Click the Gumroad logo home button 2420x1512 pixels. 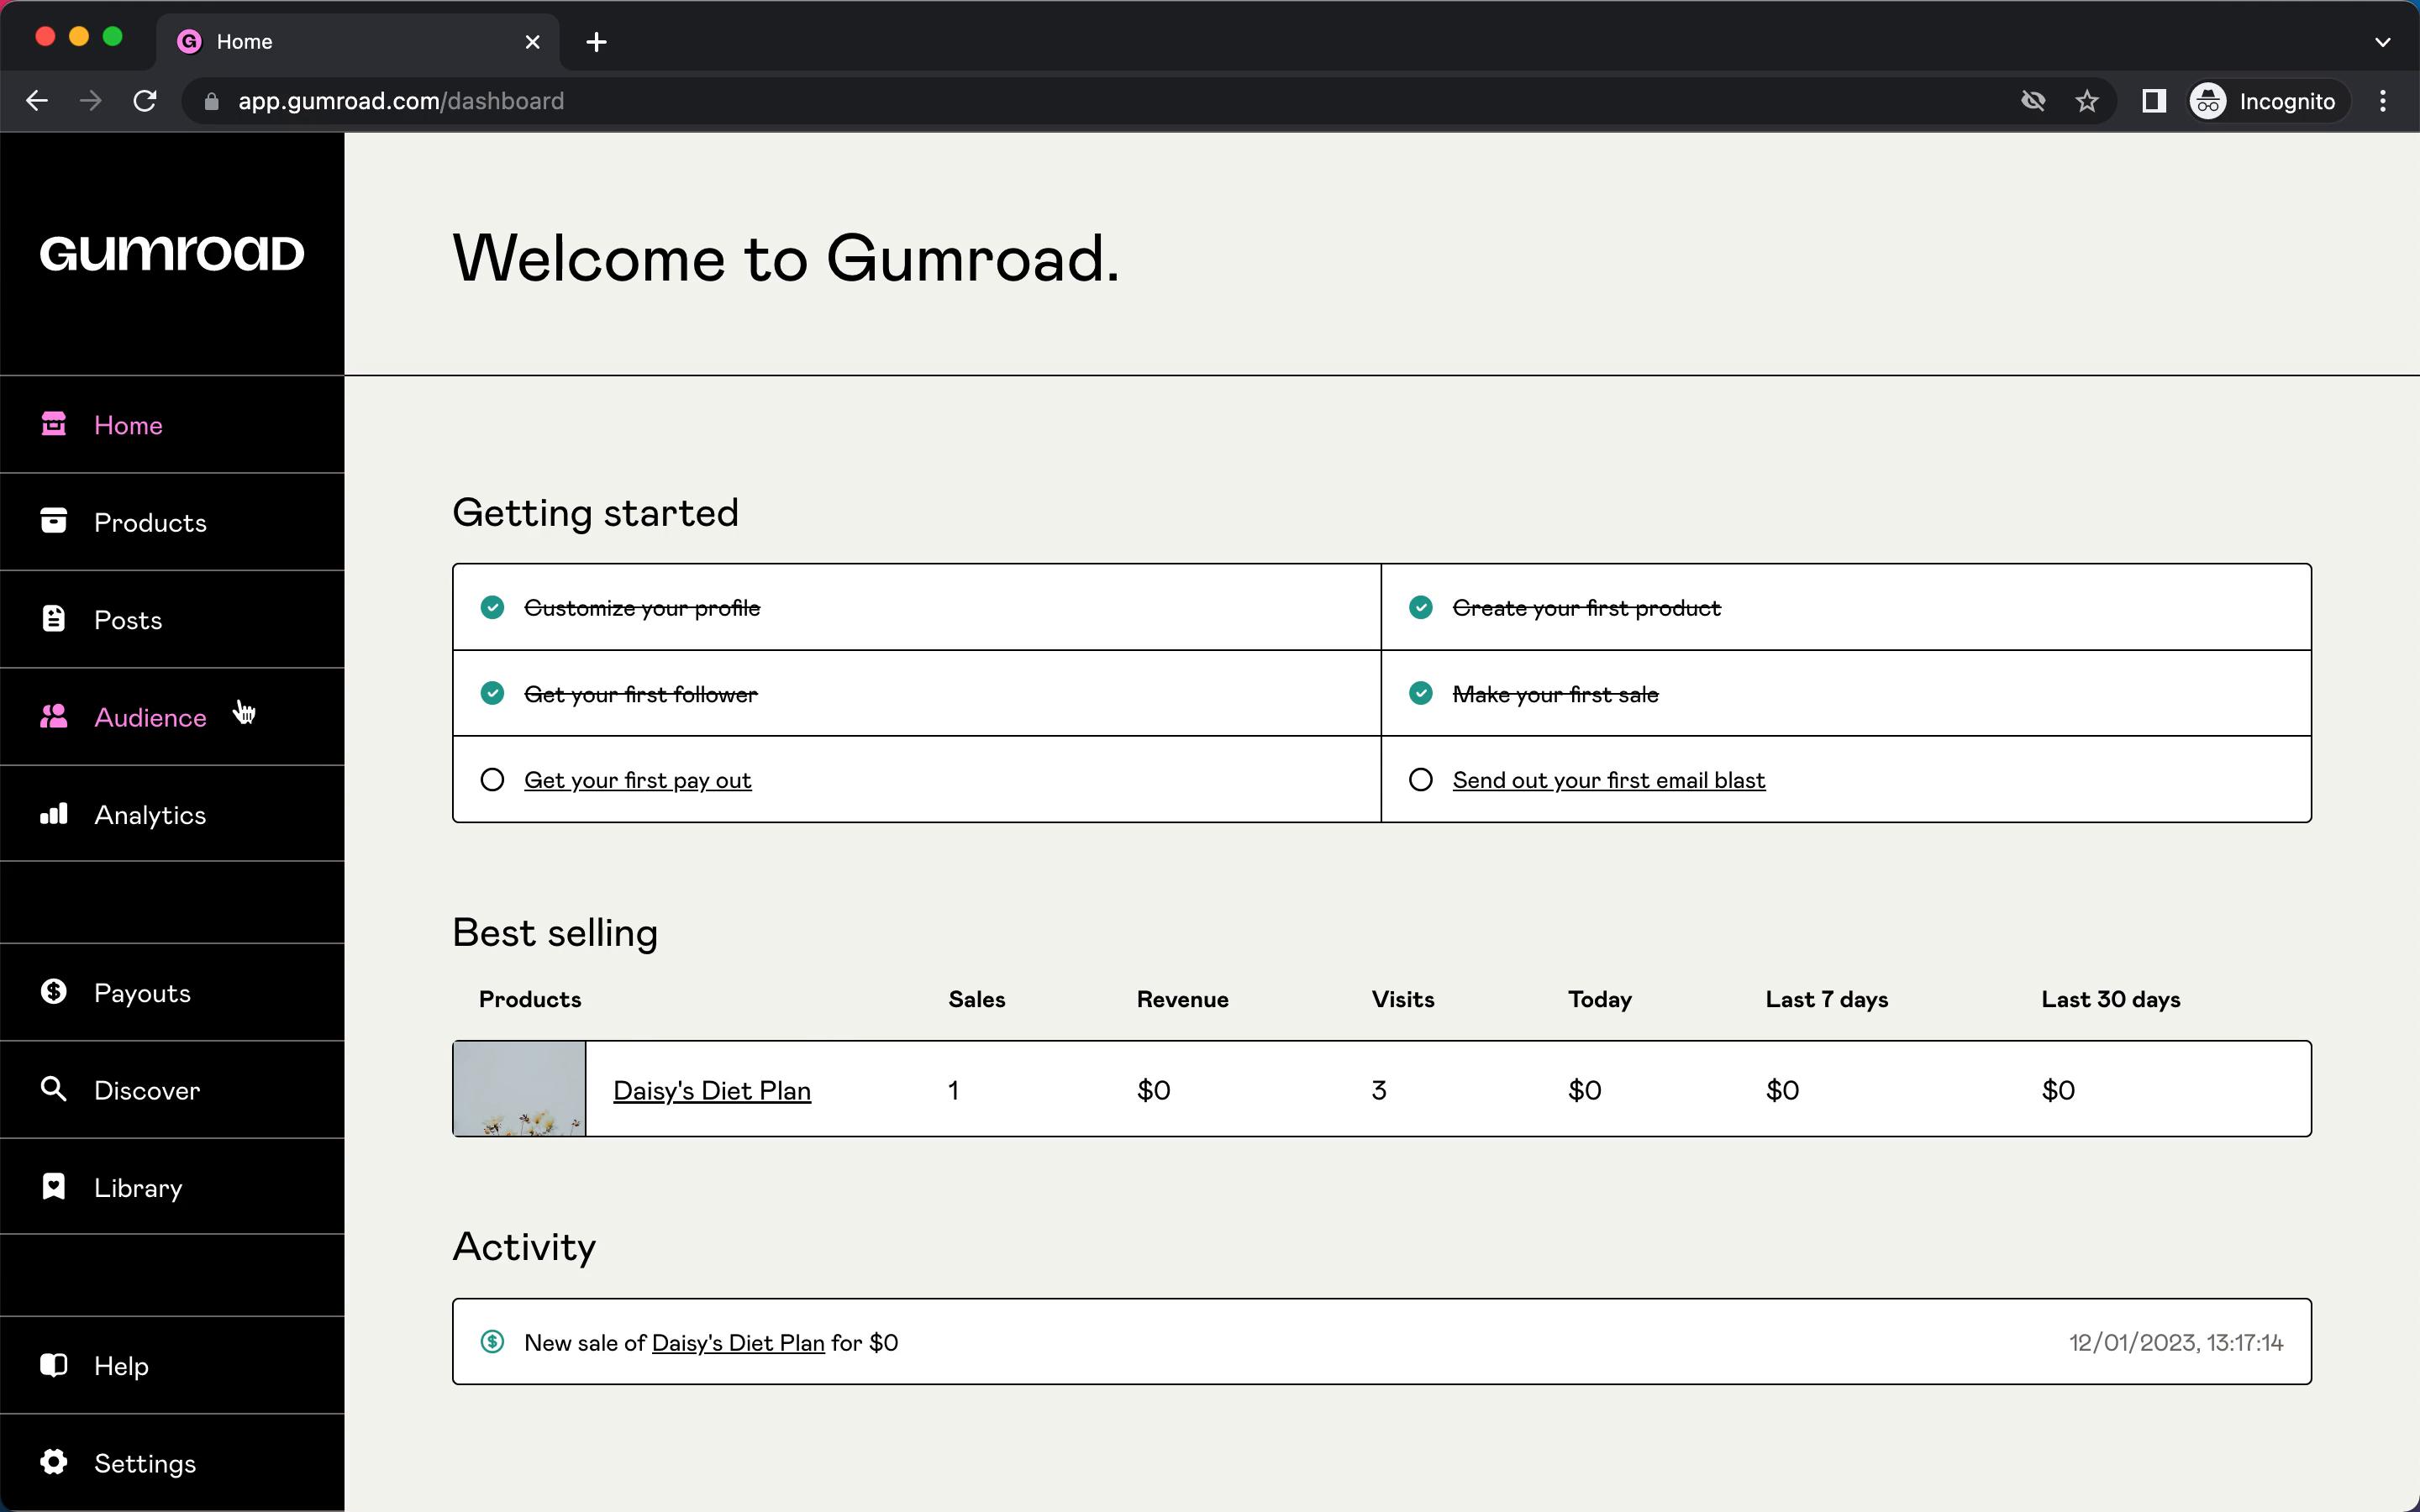[x=172, y=251]
